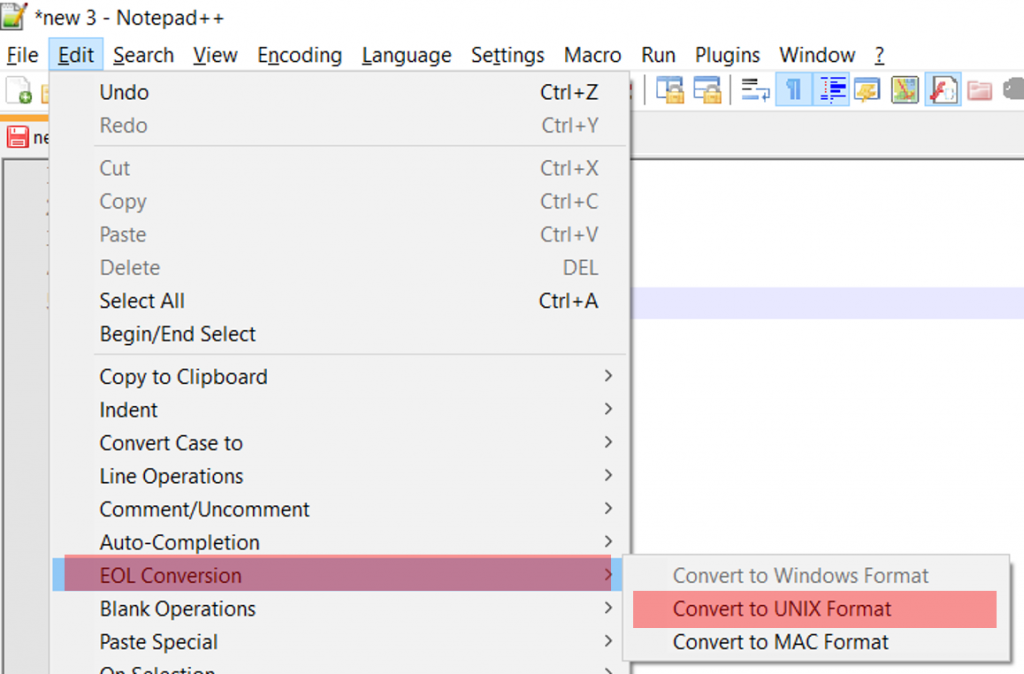Expand the Convert Case to submenu

(340, 443)
